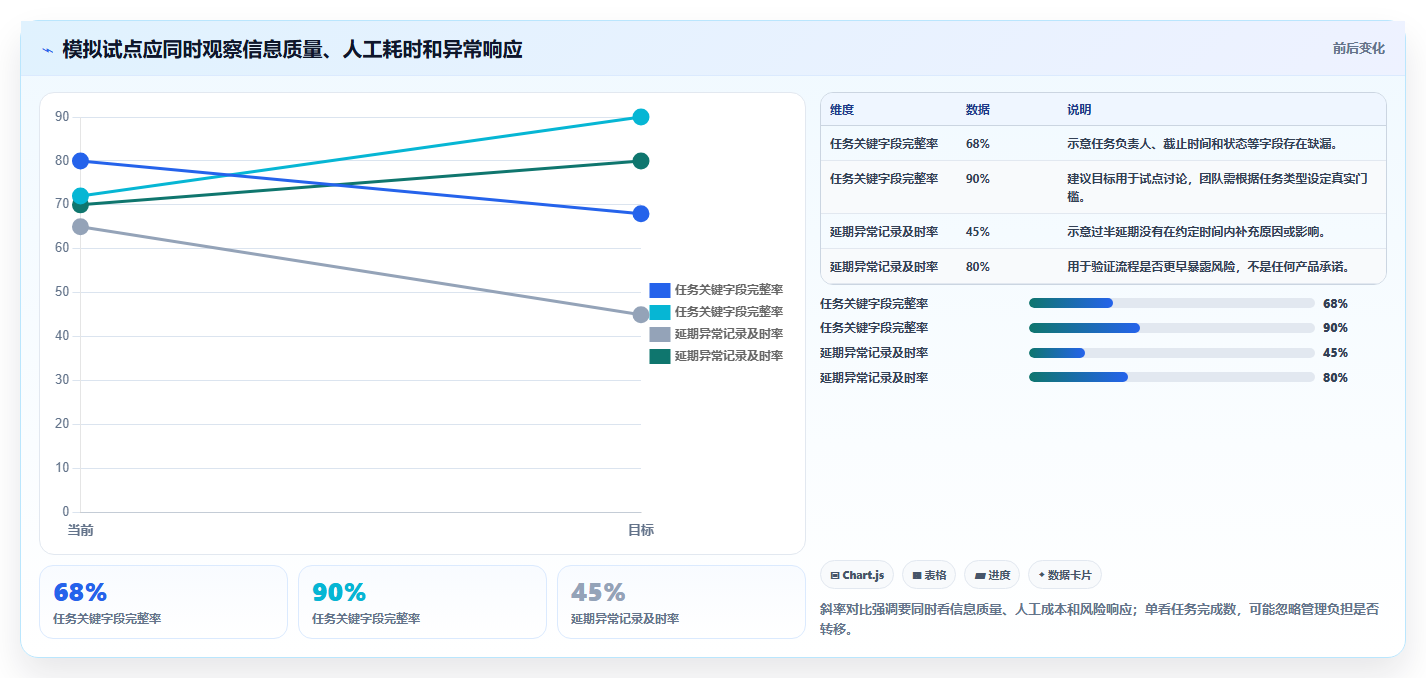Viewport: 1426px width, 678px height.
Task: Click the description starting 示意过半延期
Action: tap(1196, 232)
